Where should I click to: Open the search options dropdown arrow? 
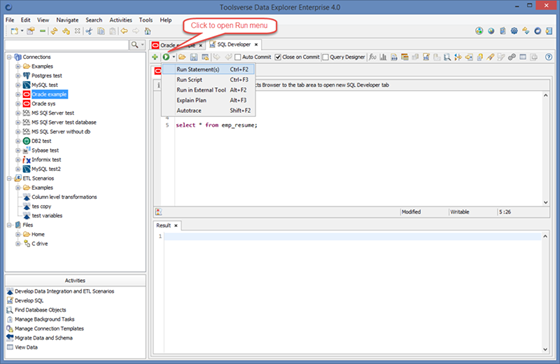click(142, 45)
